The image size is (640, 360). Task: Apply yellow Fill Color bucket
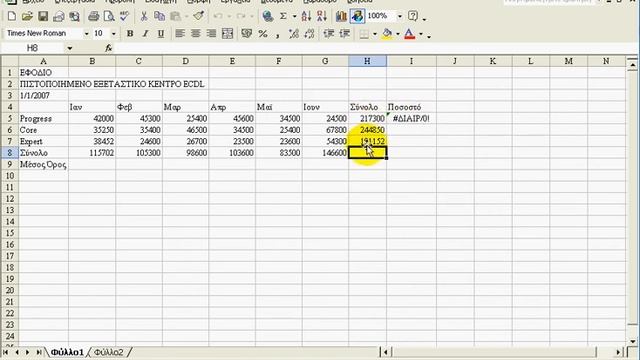coord(387,34)
